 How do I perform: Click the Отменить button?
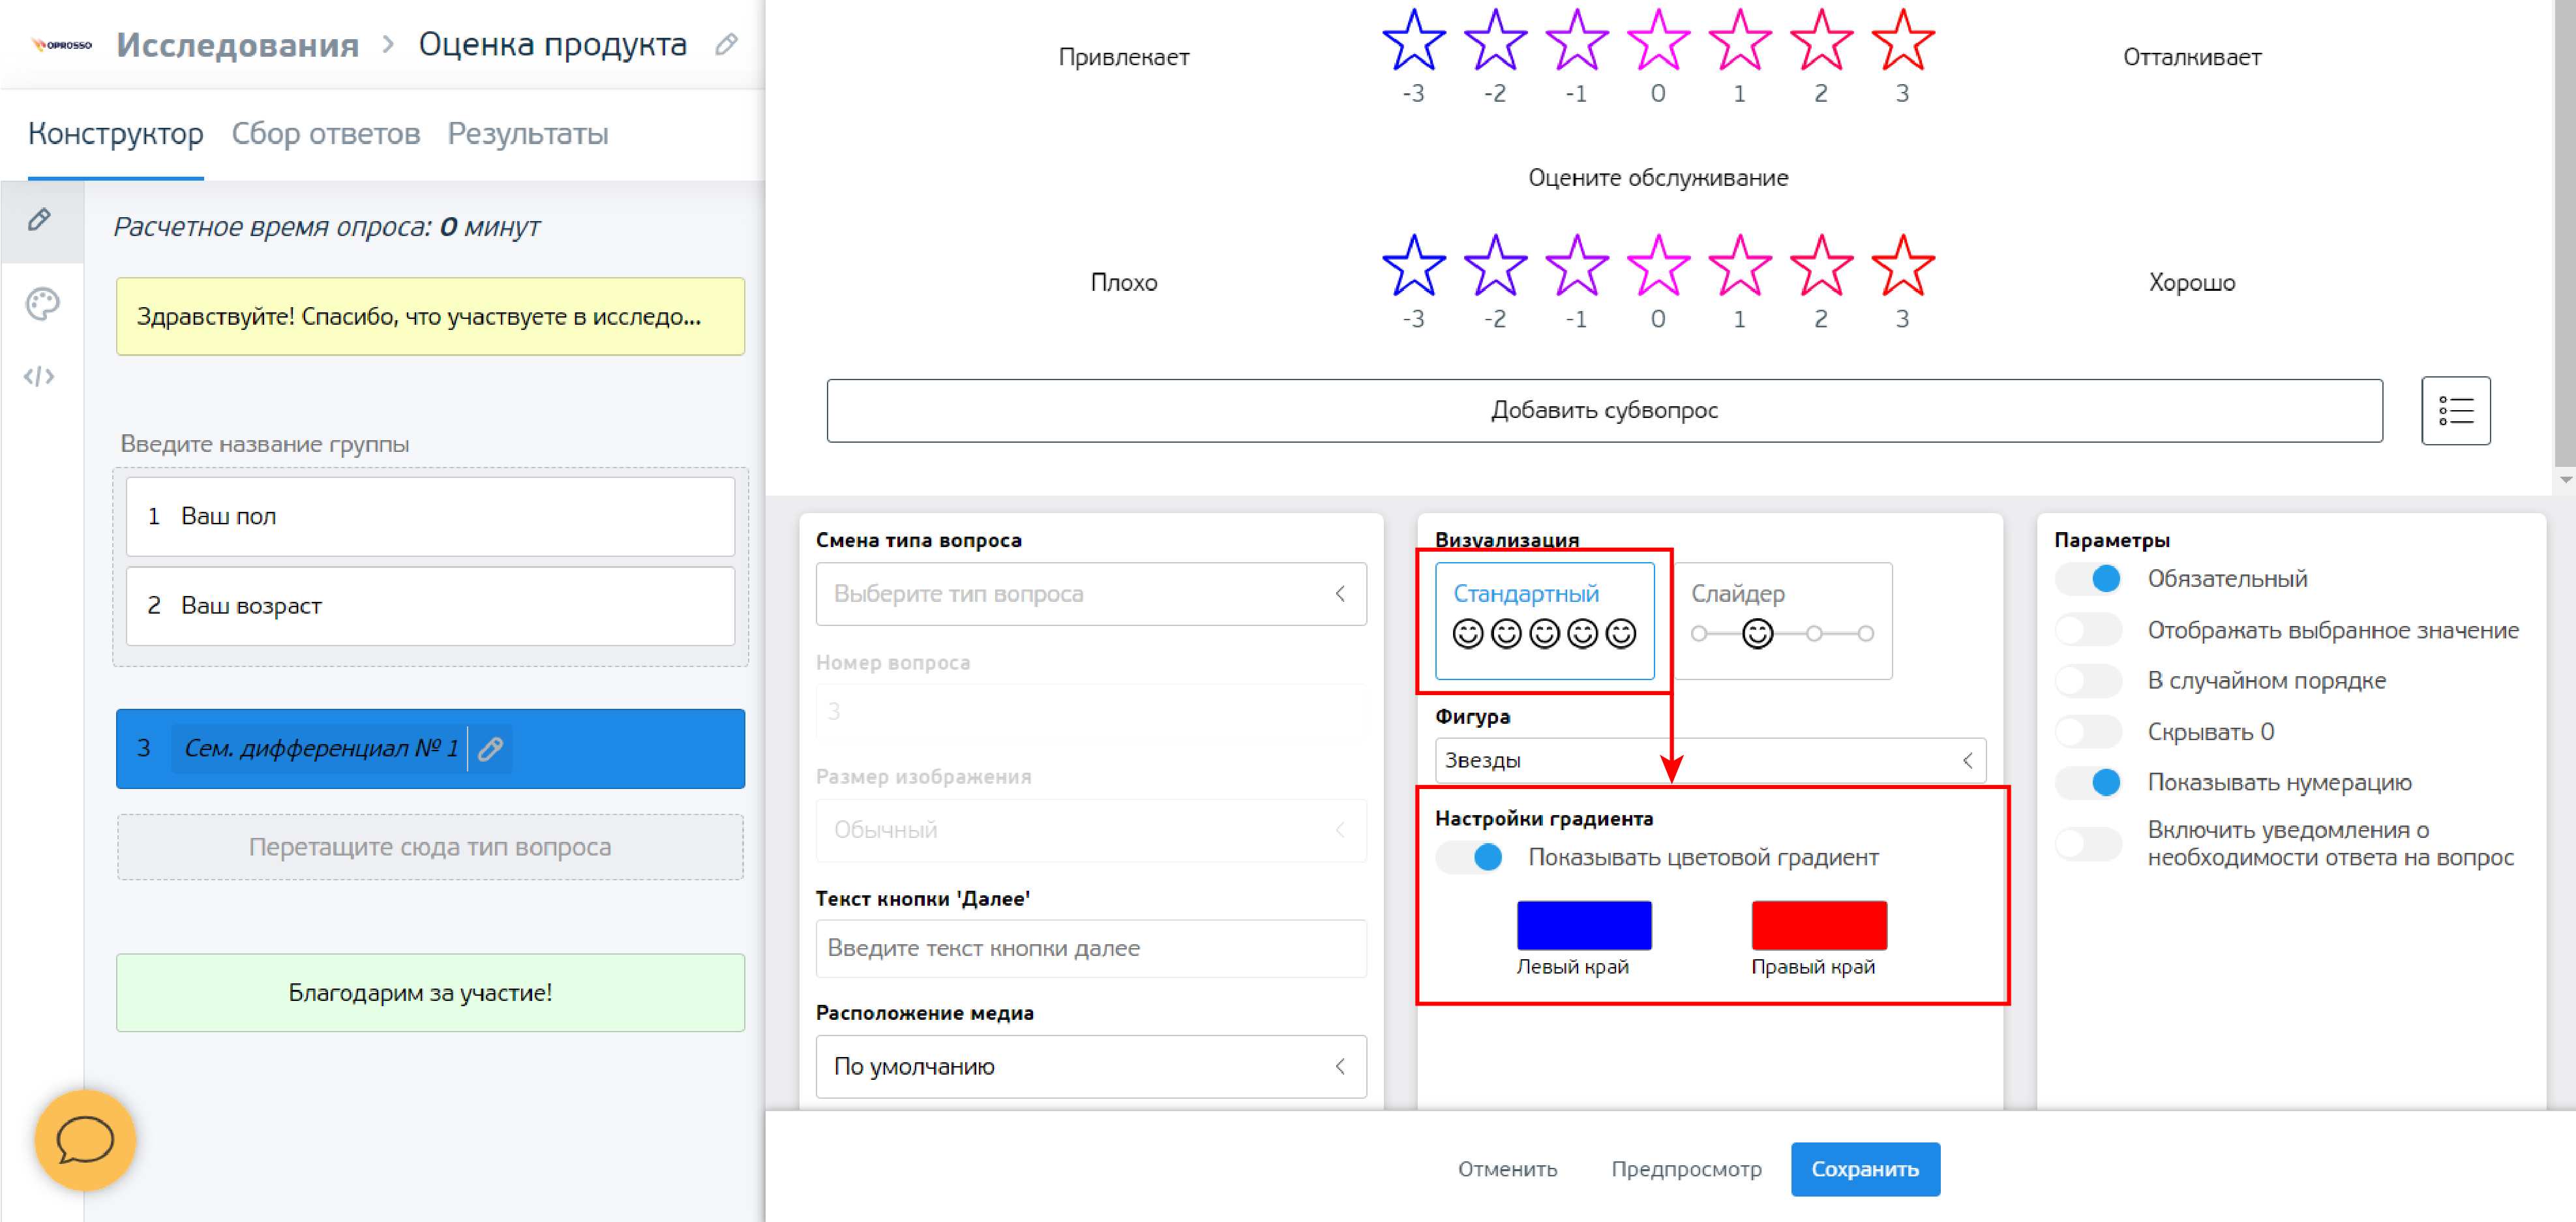(1507, 1169)
